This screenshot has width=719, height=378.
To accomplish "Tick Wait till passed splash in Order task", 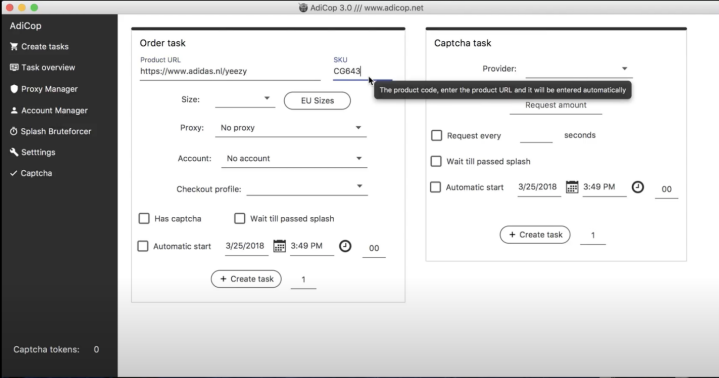I will coord(239,218).
